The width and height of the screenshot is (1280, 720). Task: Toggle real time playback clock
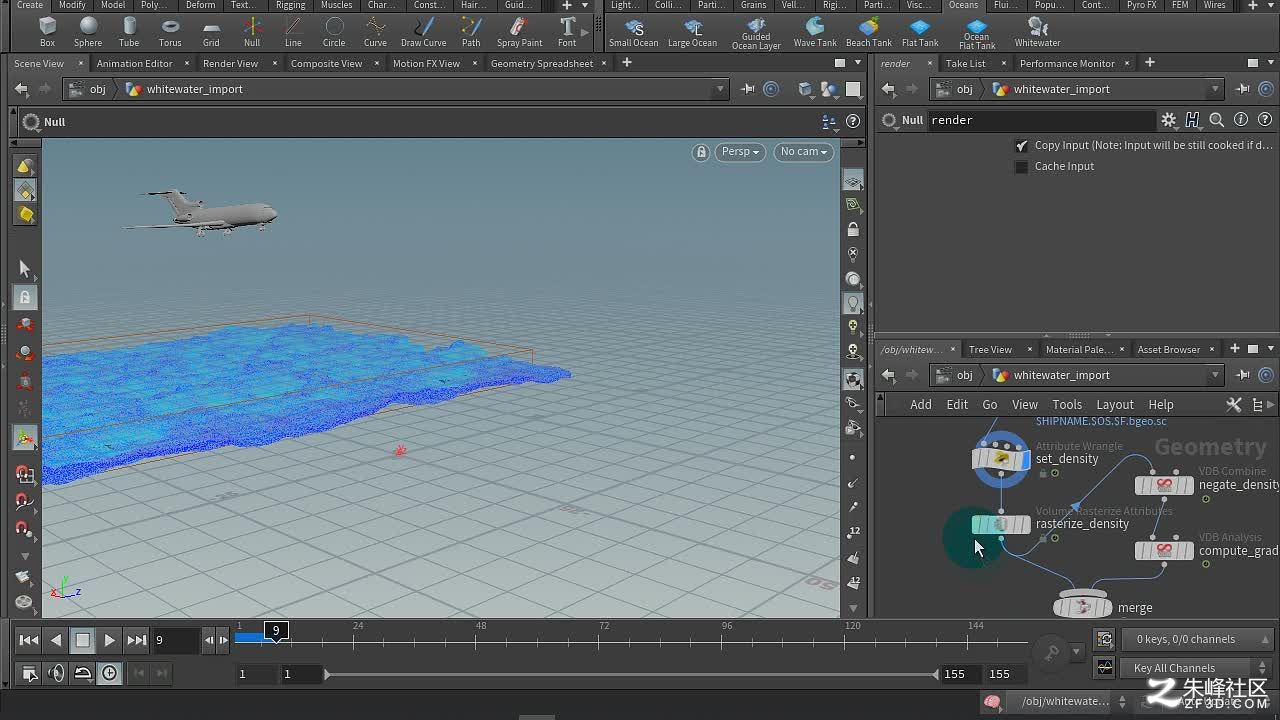click(109, 673)
